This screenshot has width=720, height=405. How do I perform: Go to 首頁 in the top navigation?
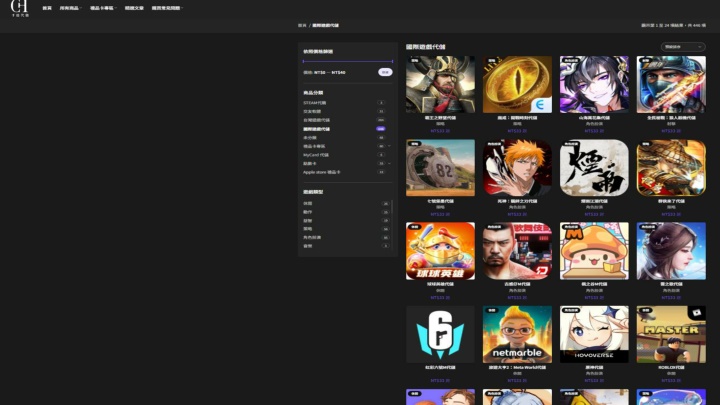coord(47,8)
